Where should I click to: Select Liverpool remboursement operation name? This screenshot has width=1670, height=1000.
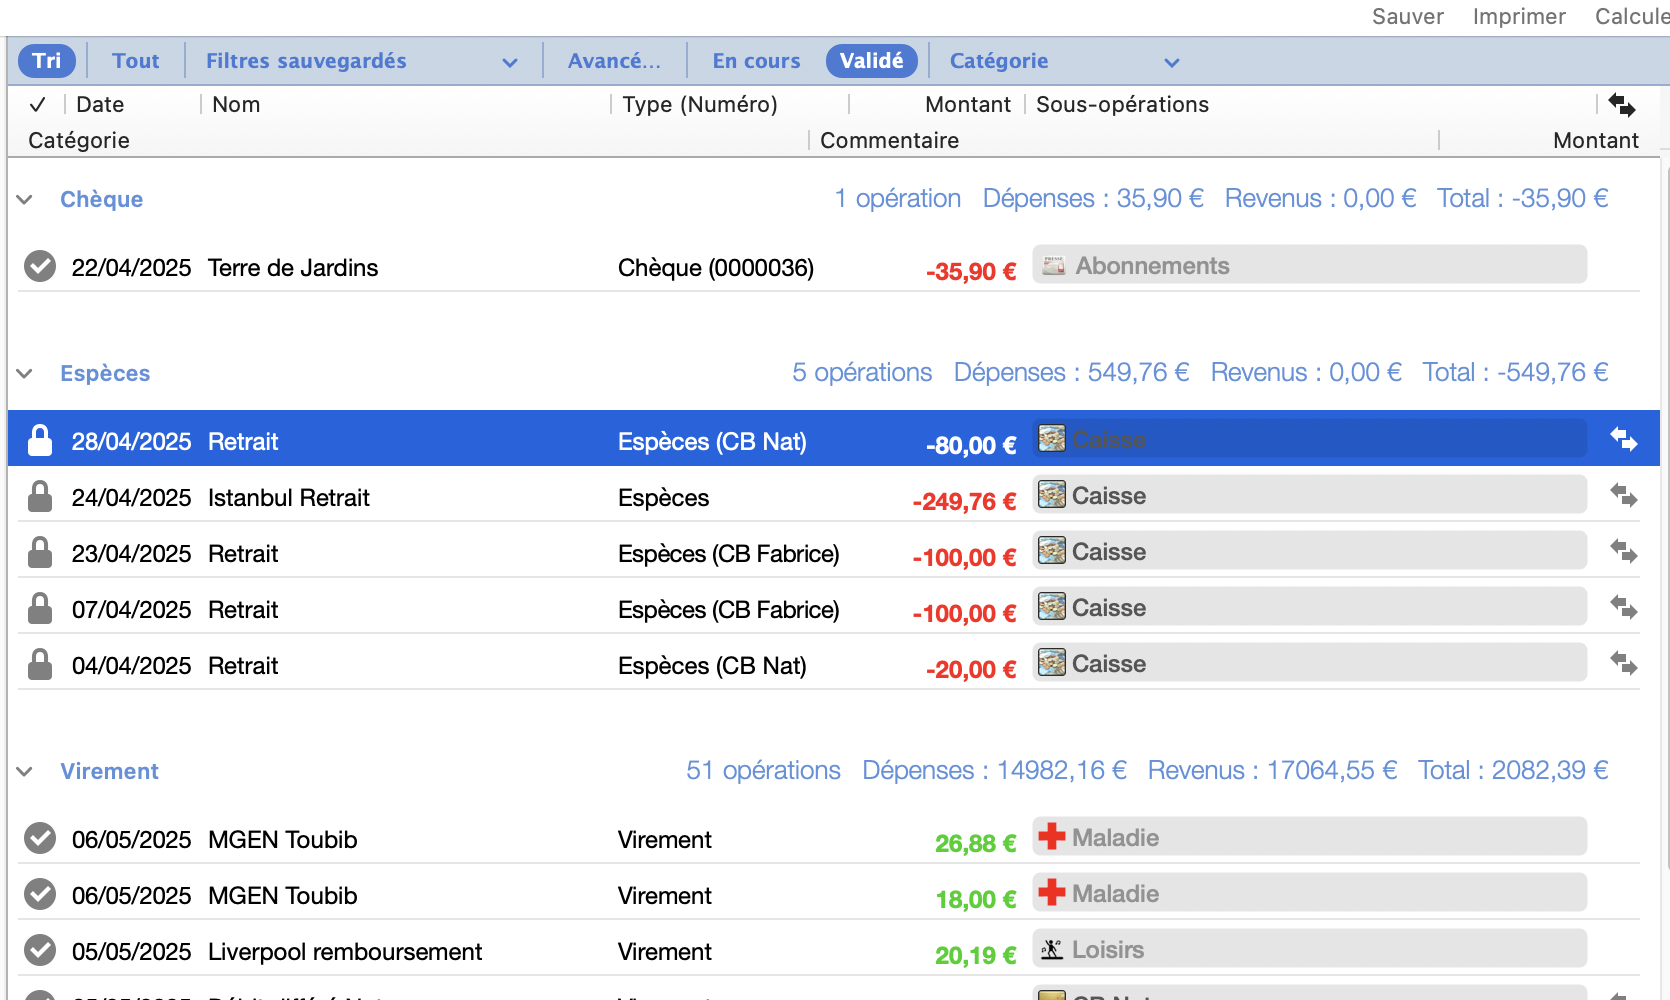(x=345, y=952)
